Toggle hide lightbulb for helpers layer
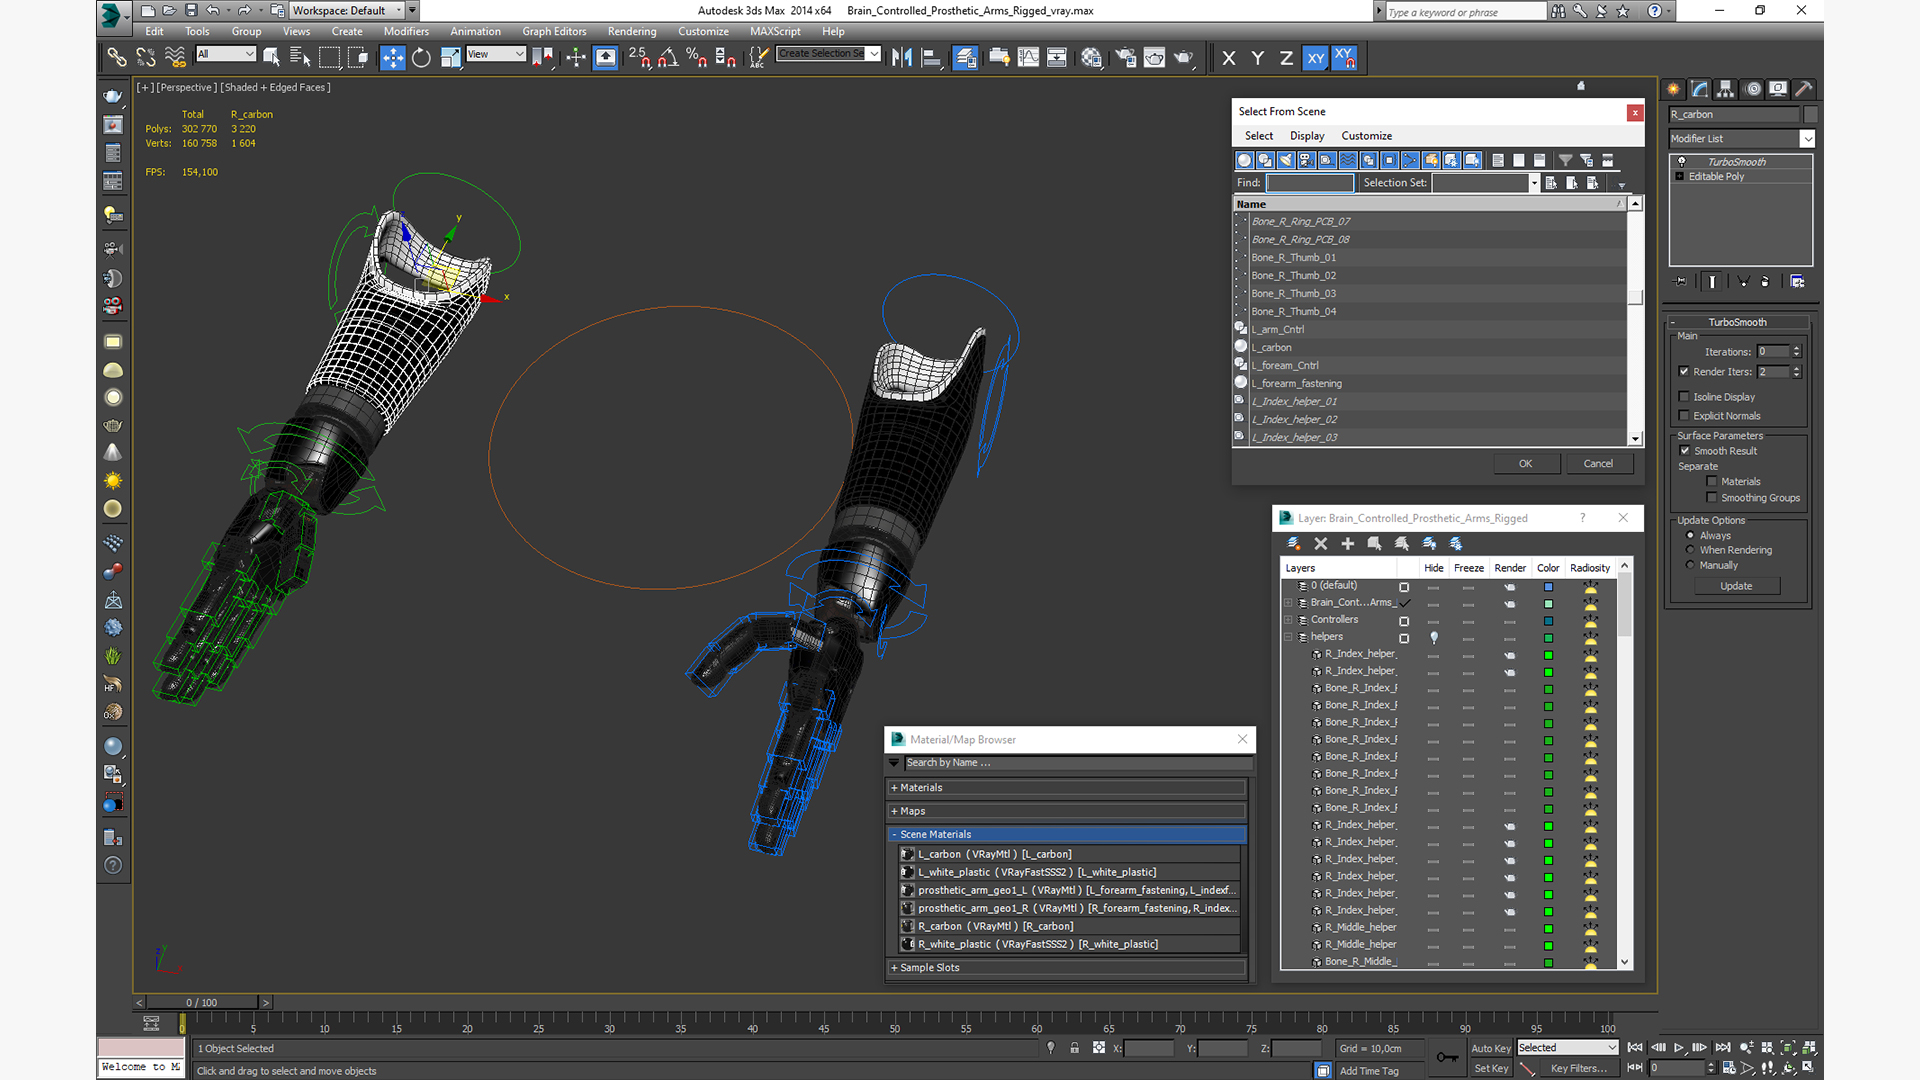 (1434, 637)
